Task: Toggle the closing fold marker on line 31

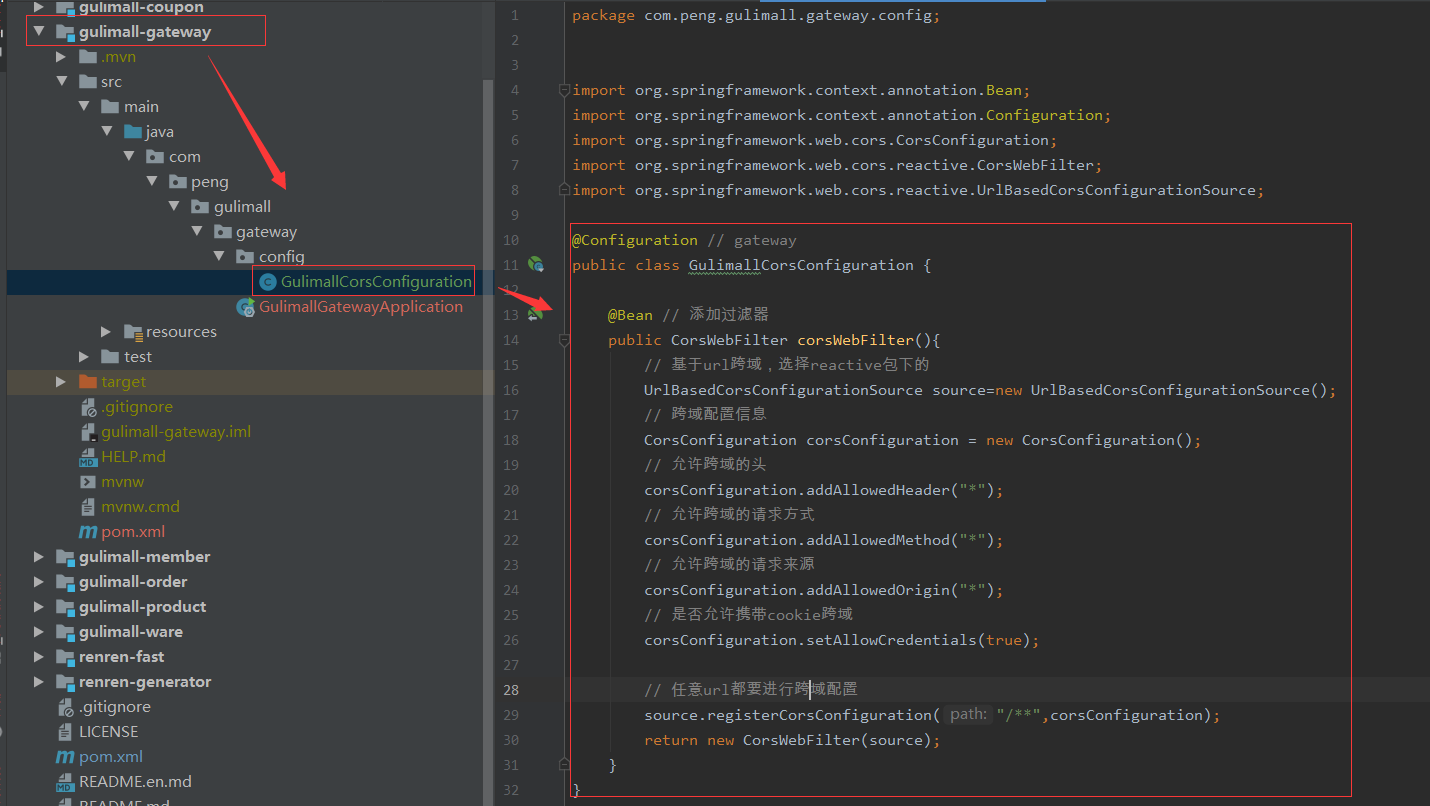Action: [564, 764]
